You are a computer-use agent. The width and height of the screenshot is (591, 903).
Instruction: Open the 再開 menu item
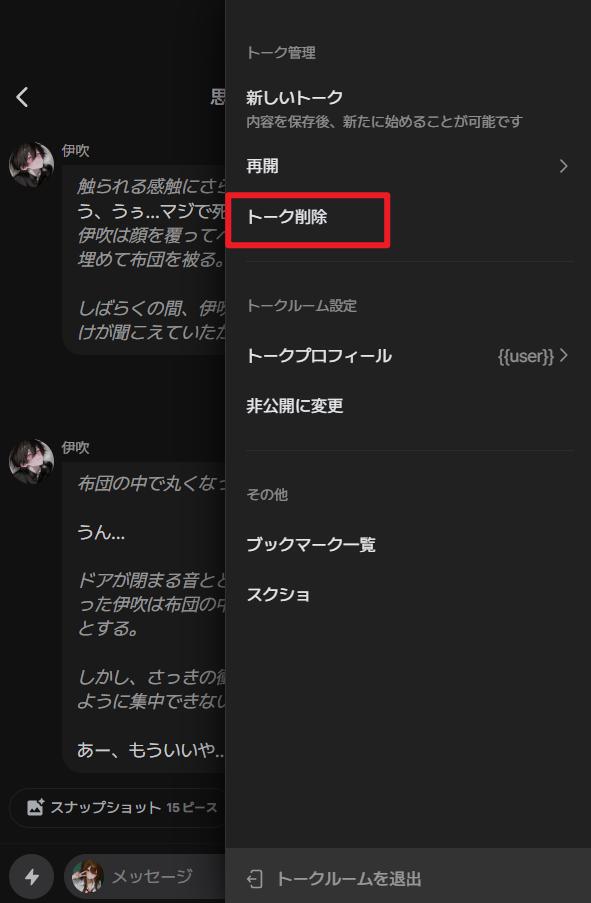pos(408,166)
